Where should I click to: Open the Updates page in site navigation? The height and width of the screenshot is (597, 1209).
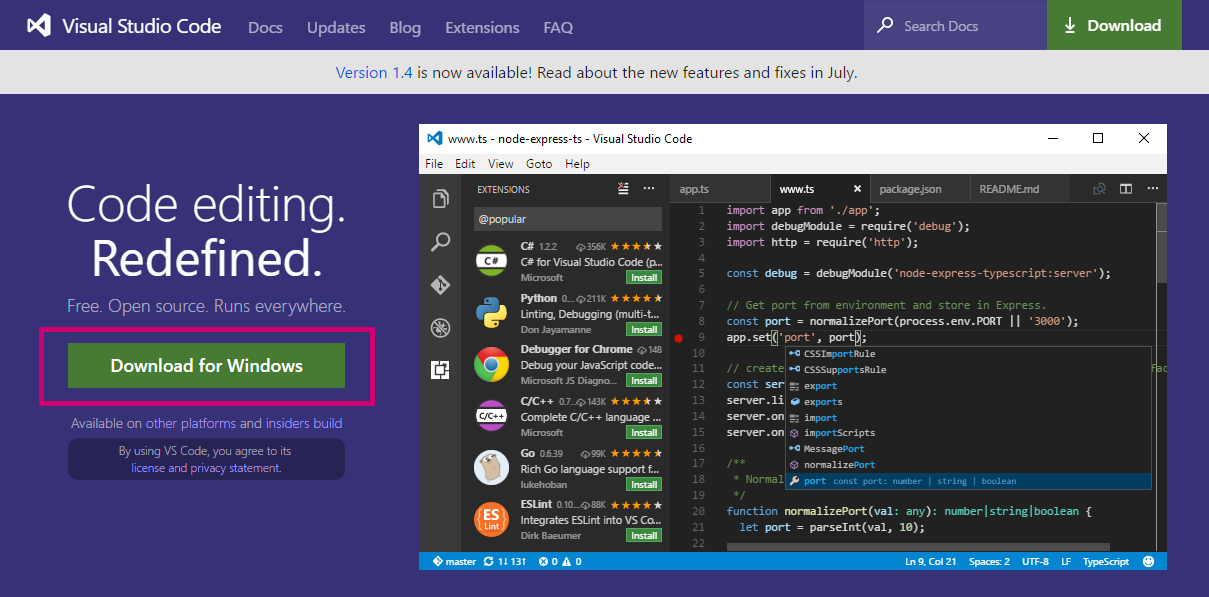click(x=336, y=27)
